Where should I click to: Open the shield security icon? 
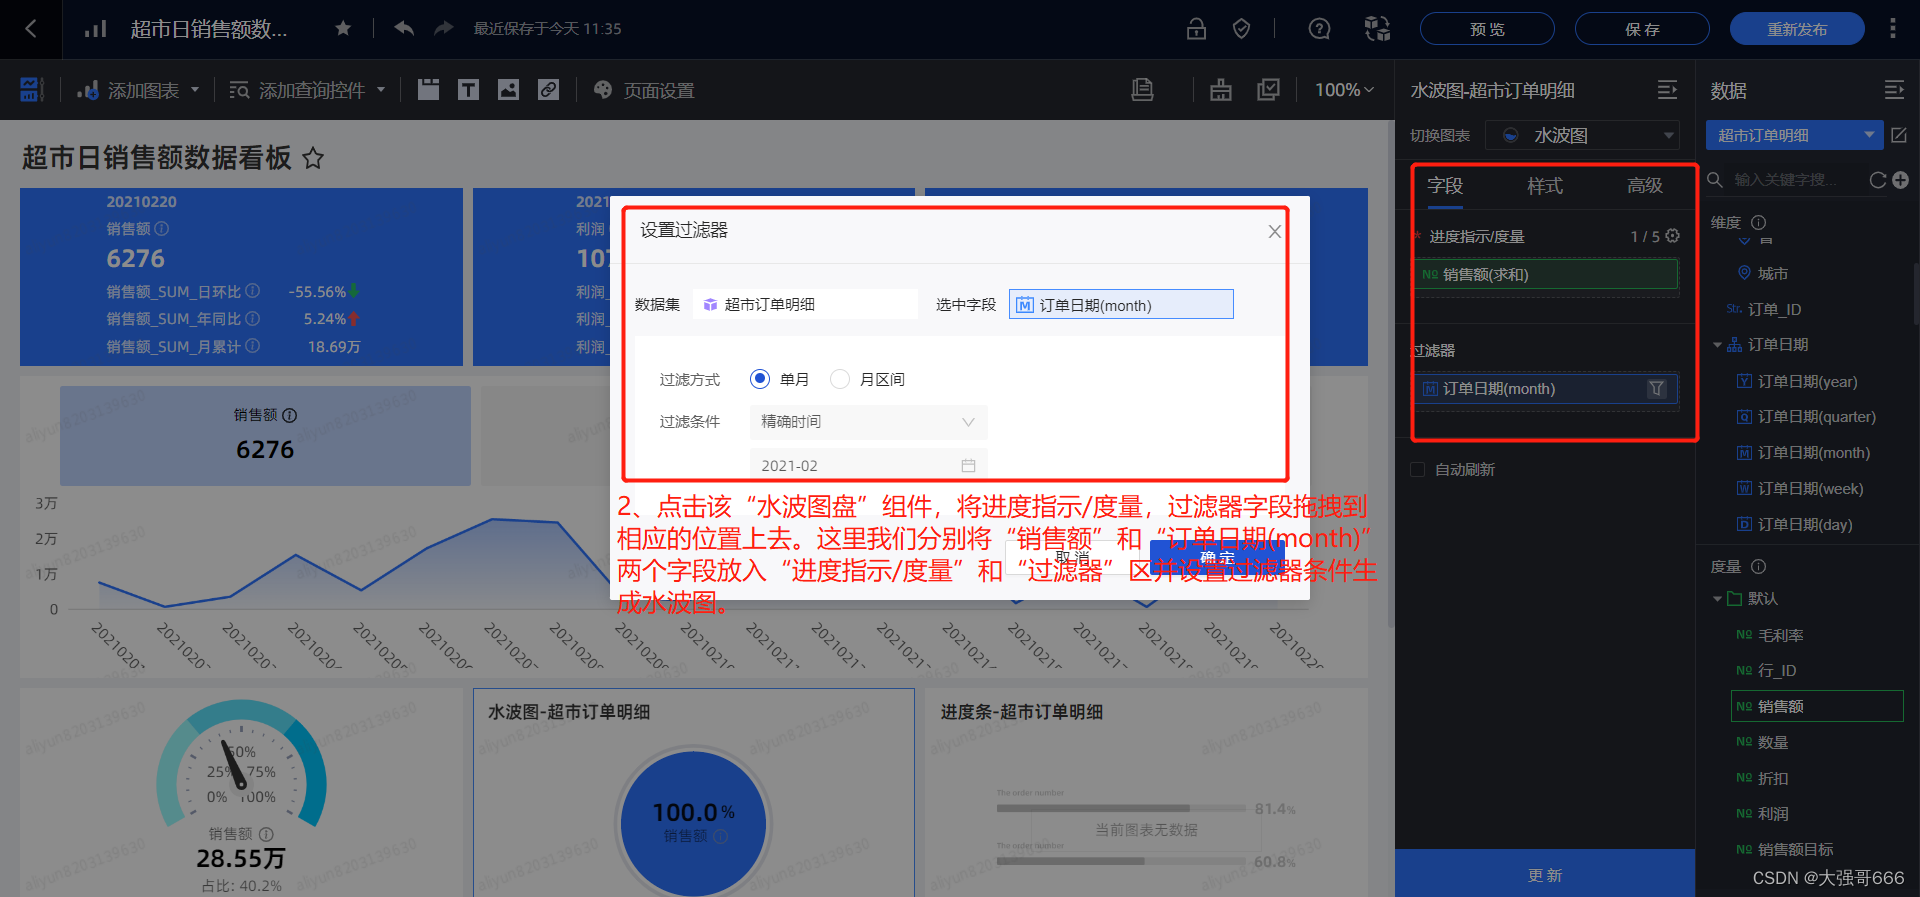click(x=1241, y=29)
